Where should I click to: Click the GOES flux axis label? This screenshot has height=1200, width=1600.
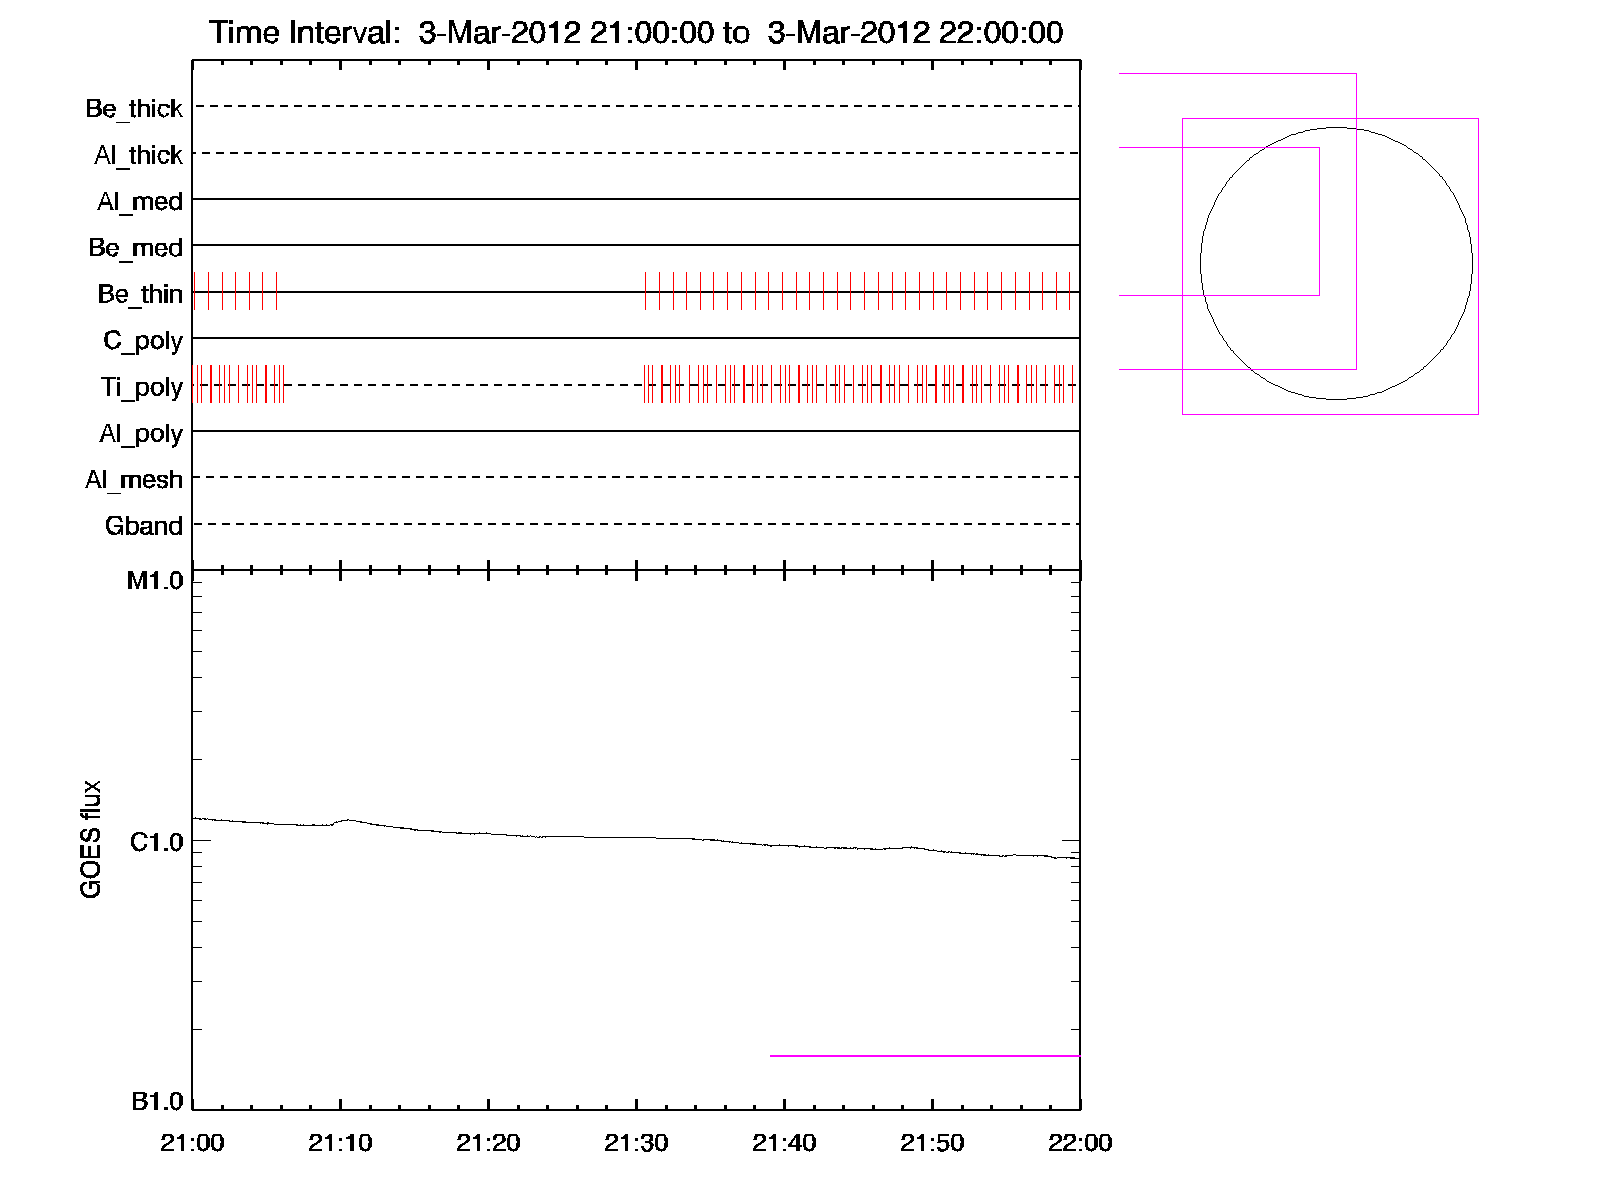pyautogui.click(x=91, y=839)
